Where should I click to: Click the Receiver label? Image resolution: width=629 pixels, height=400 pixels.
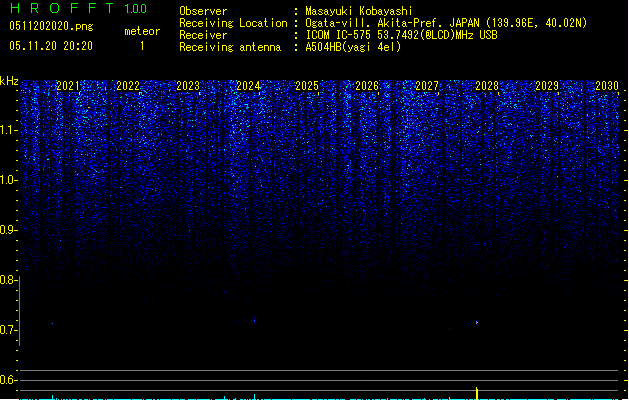pos(203,35)
